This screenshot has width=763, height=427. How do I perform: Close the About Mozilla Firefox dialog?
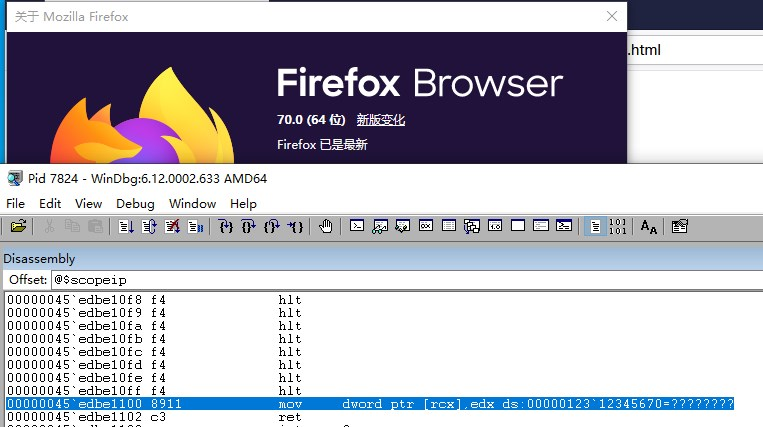click(x=612, y=17)
